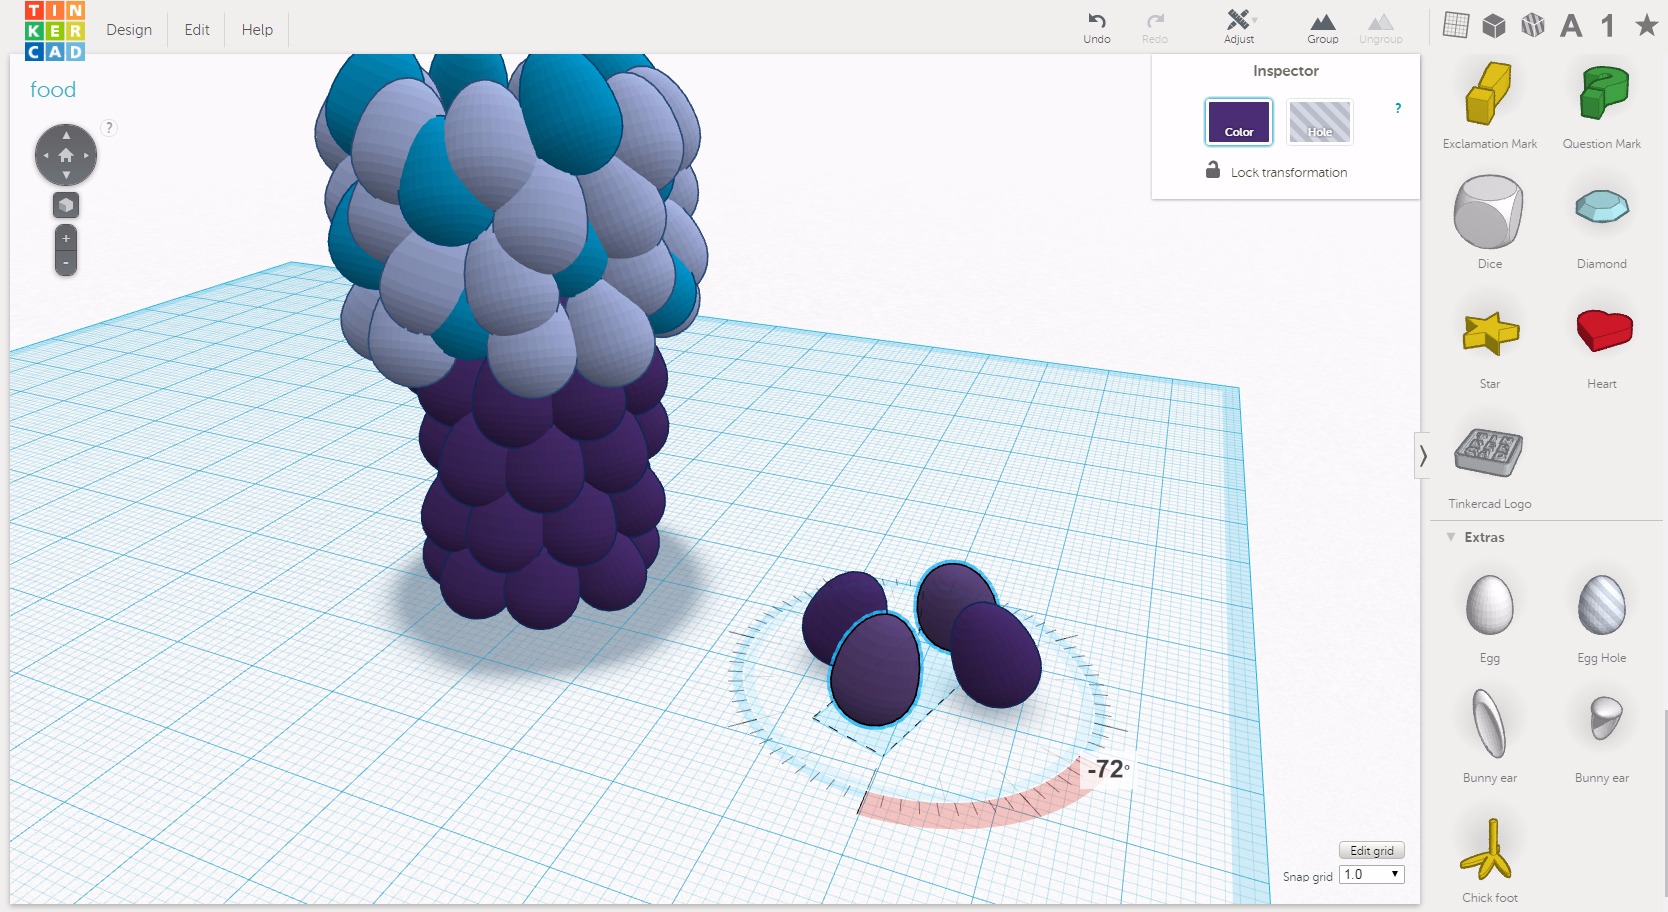Open navigation help question mark

109,127
